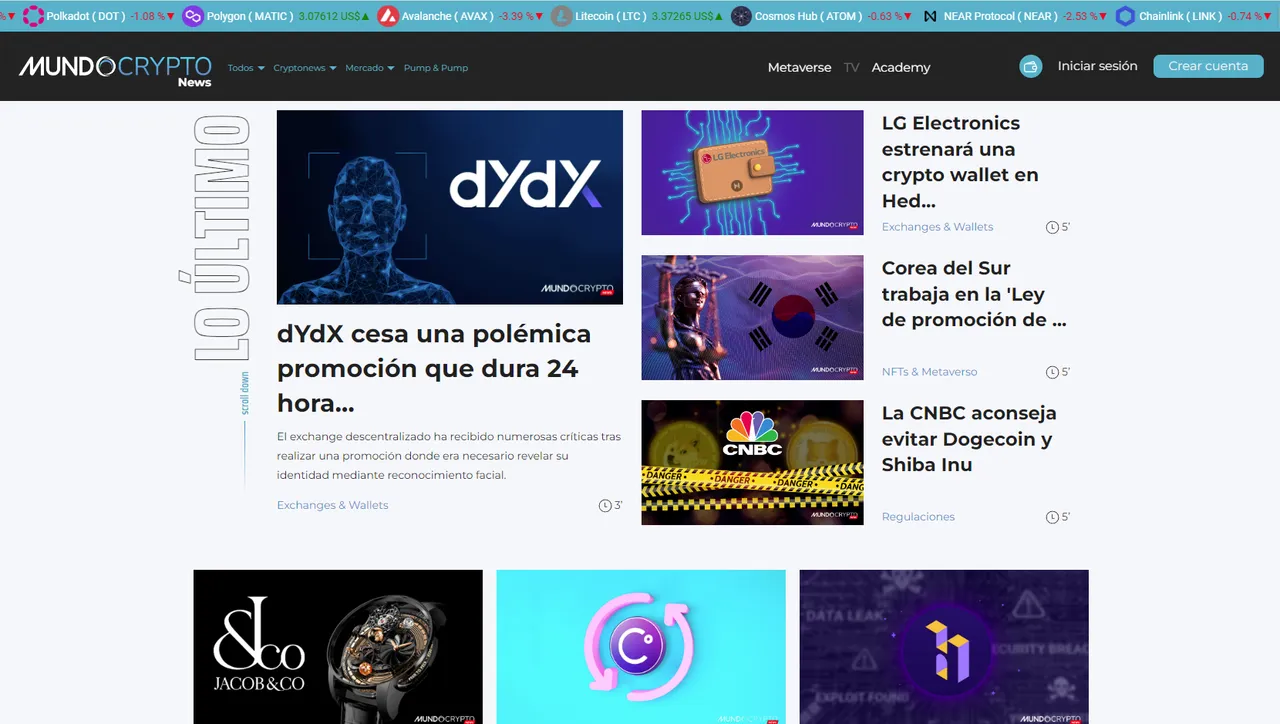The width and height of the screenshot is (1280, 724).
Task: Click the NEAR Protocol coin icon
Action: (x=931, y=17)
